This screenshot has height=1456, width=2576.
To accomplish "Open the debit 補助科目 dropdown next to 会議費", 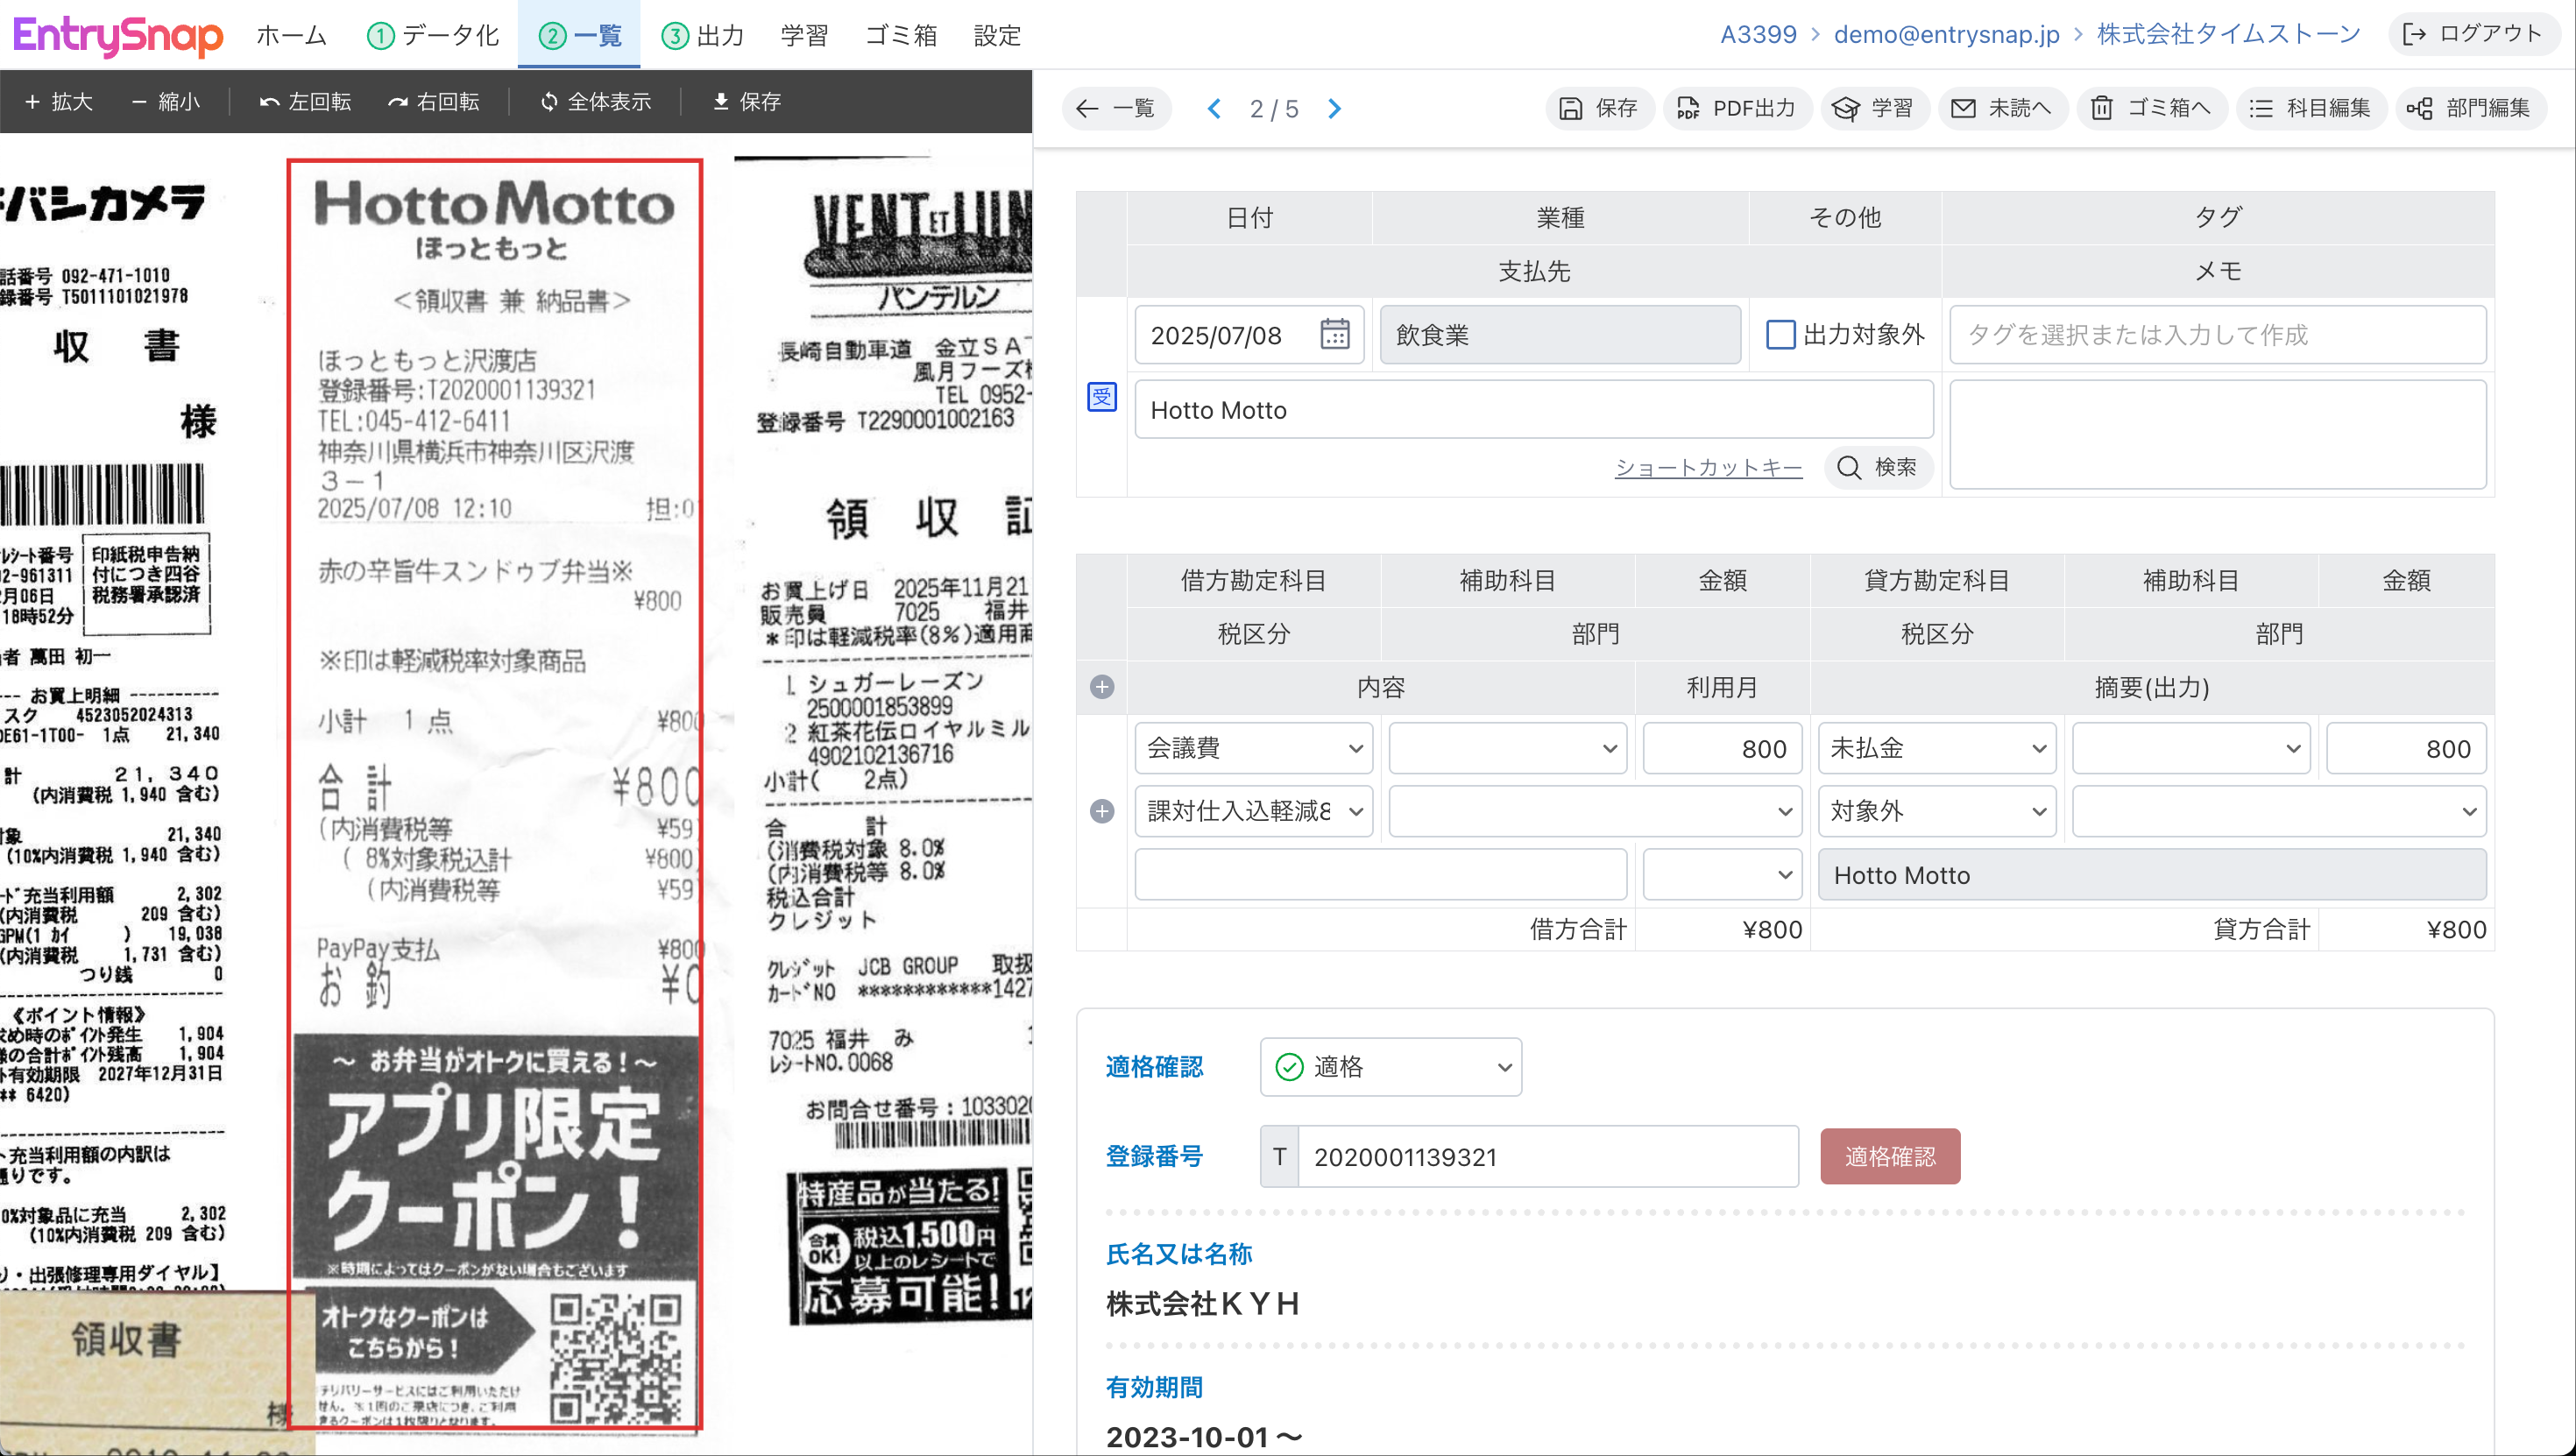I will [1507, 748].
